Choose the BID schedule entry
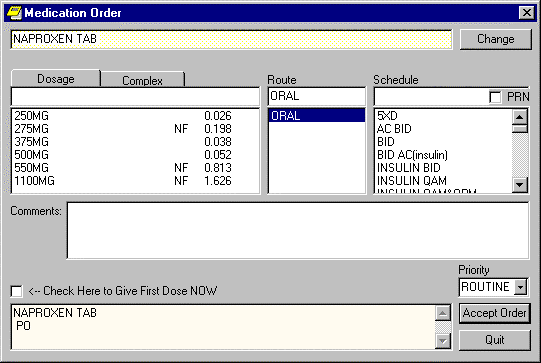Viewport: 541px width, 363px height. click(444, 141)
